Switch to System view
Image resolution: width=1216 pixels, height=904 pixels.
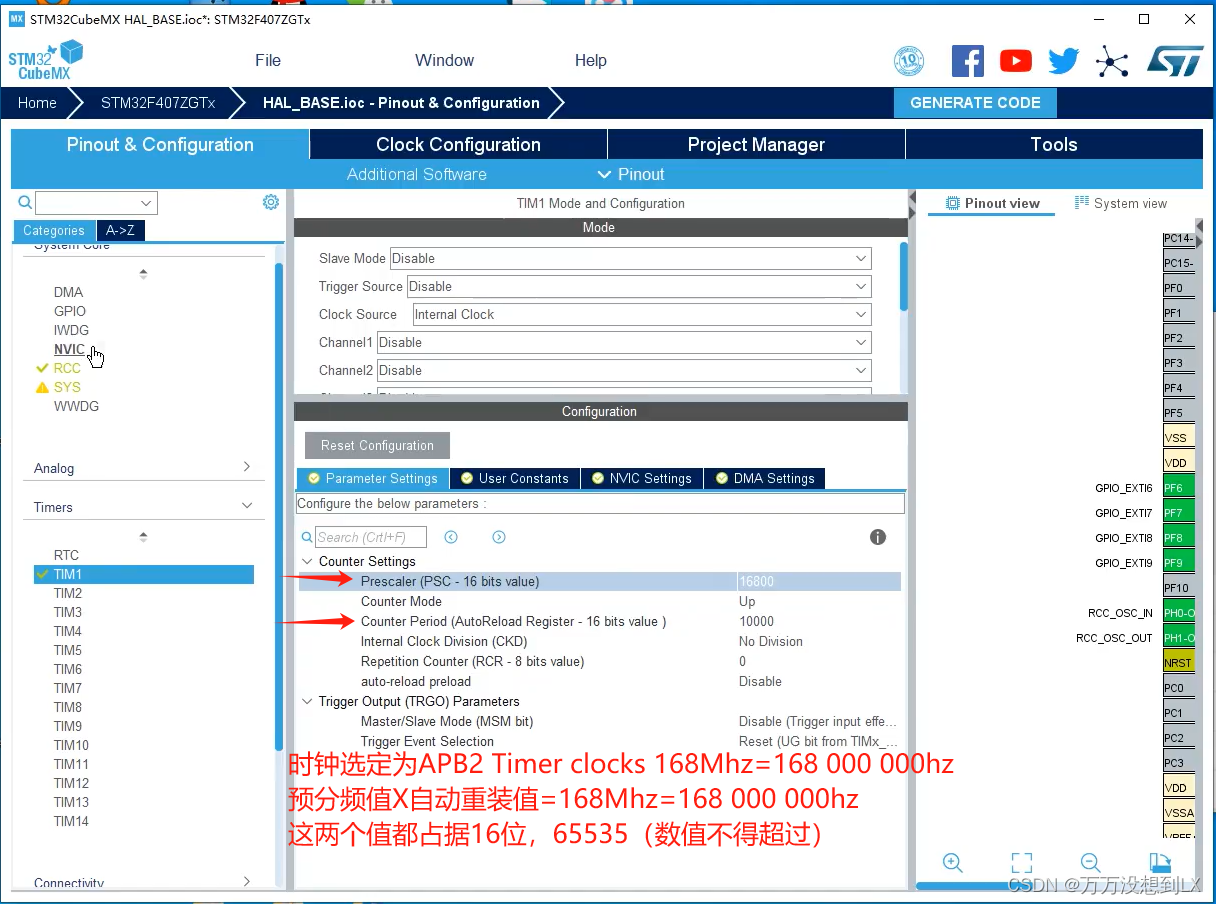tap(1121, 203)
